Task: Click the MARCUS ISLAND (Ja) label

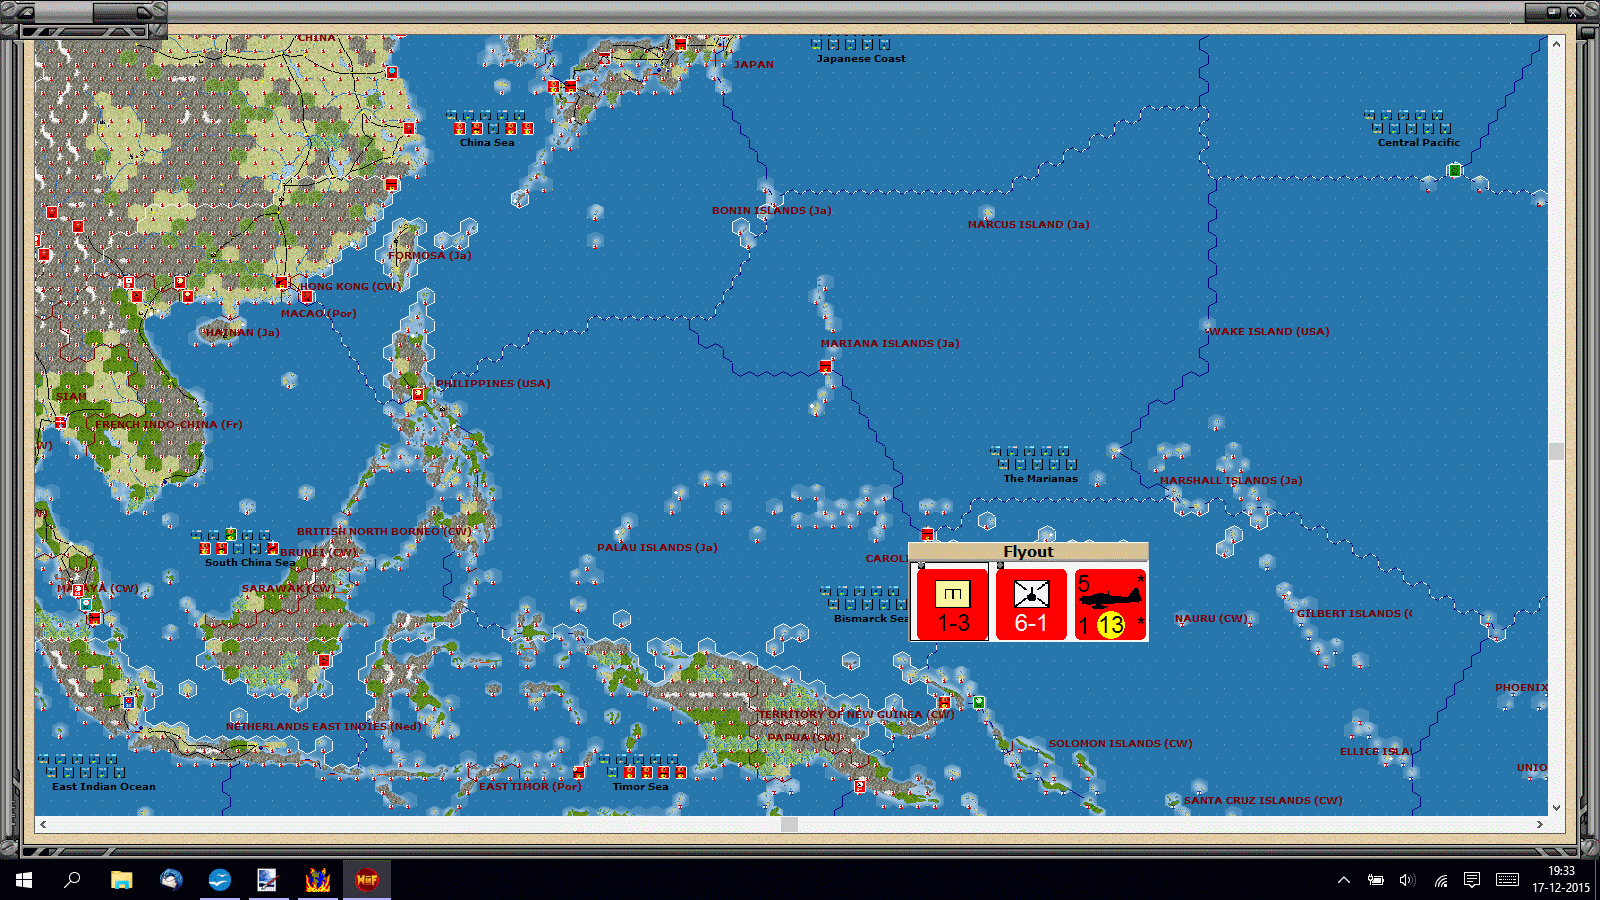Action: coord(1028,225)
